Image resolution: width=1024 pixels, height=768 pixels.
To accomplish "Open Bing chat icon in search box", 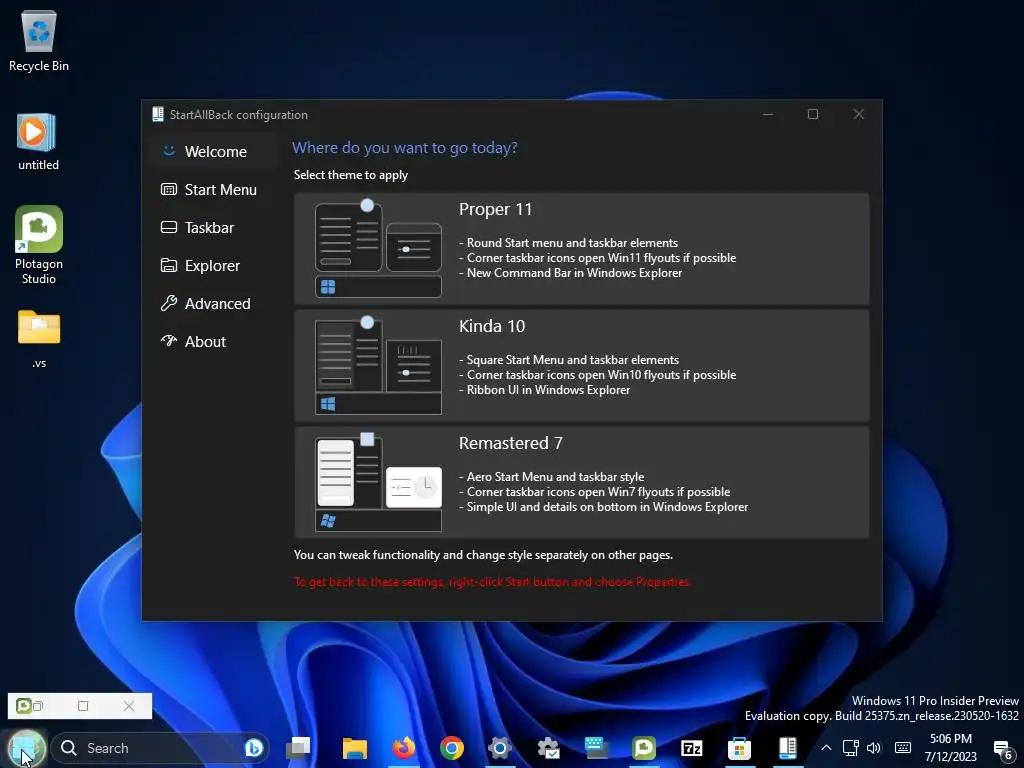I will click(253, 748).
